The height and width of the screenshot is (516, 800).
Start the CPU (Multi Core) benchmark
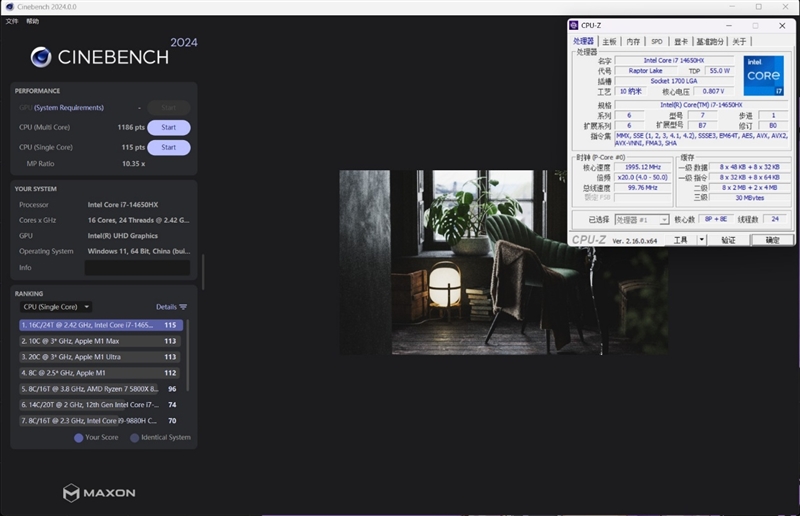pos(168,127)
